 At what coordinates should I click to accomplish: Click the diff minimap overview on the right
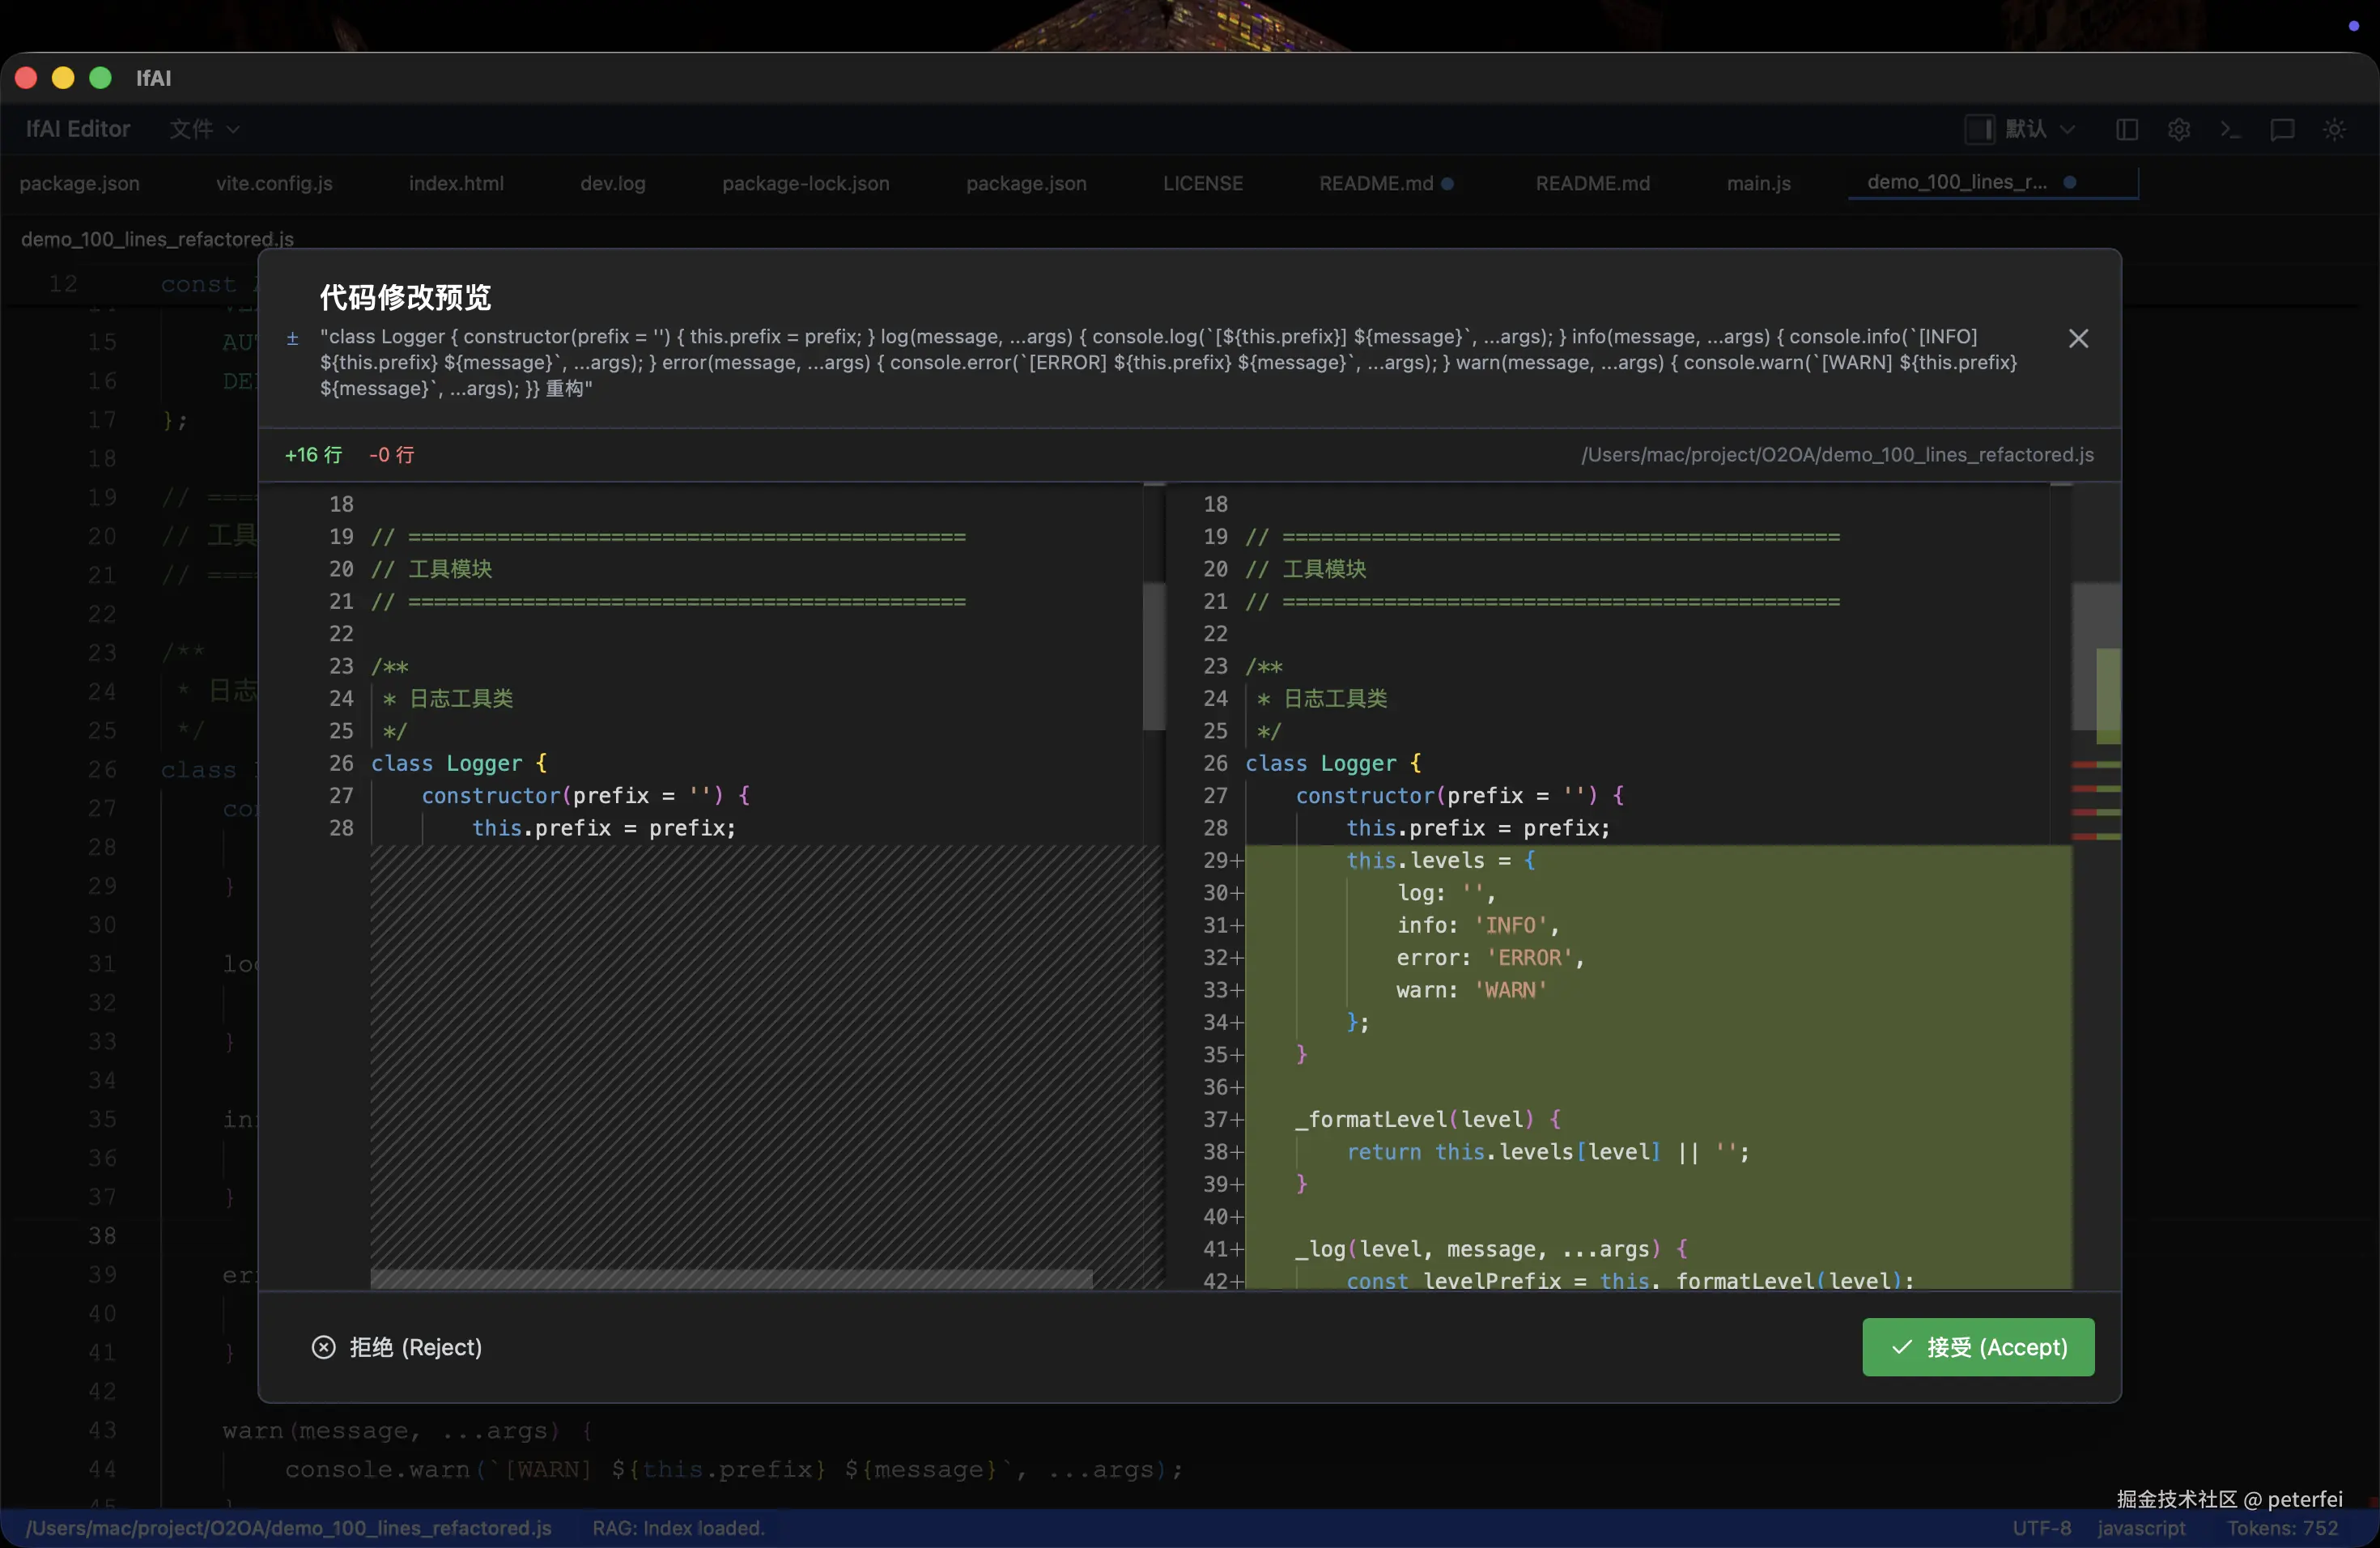(2096, 700)
